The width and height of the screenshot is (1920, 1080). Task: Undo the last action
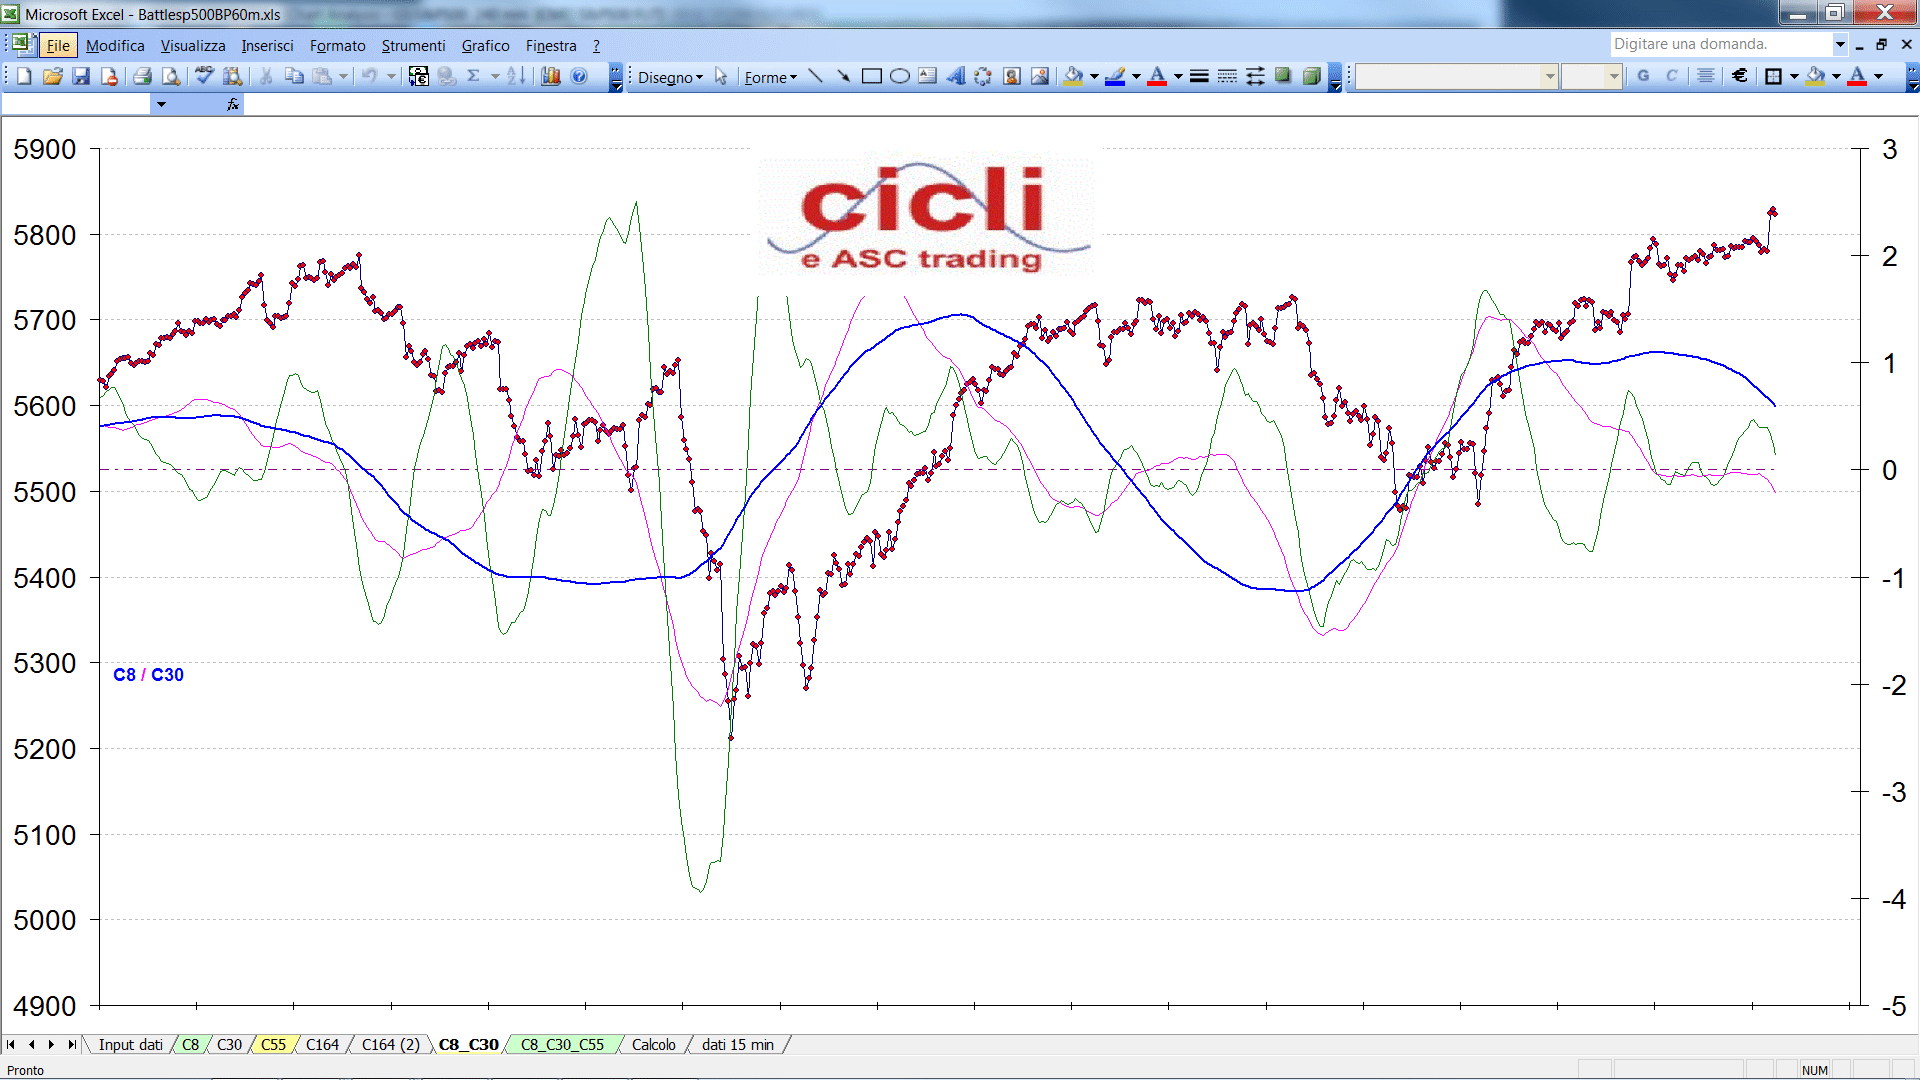370,76
